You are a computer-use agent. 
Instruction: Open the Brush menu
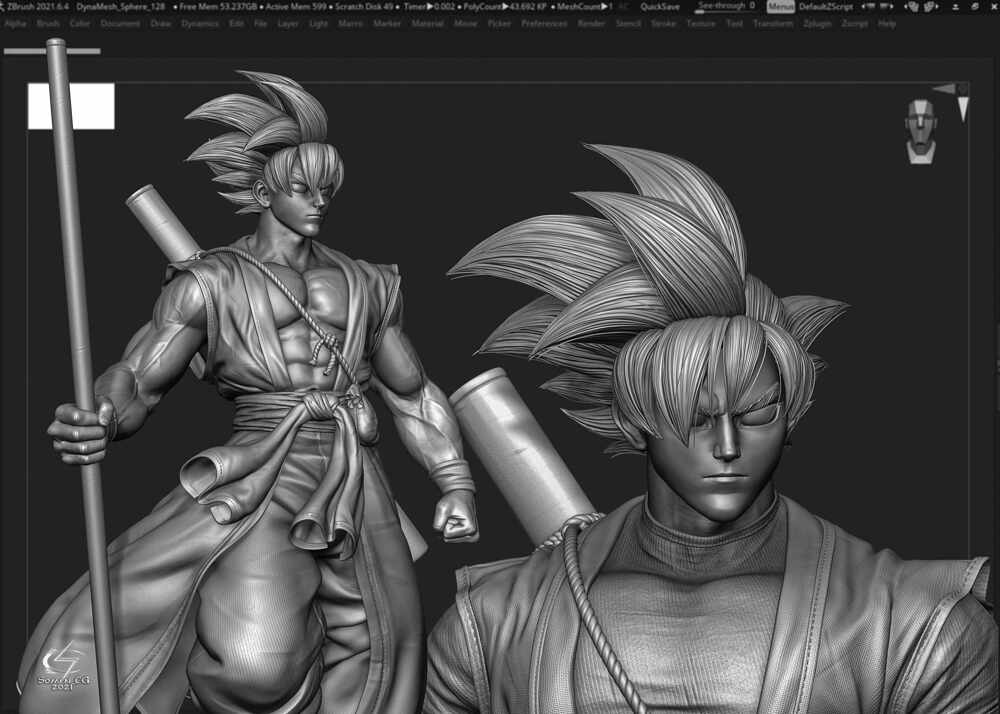coord(48,24)
